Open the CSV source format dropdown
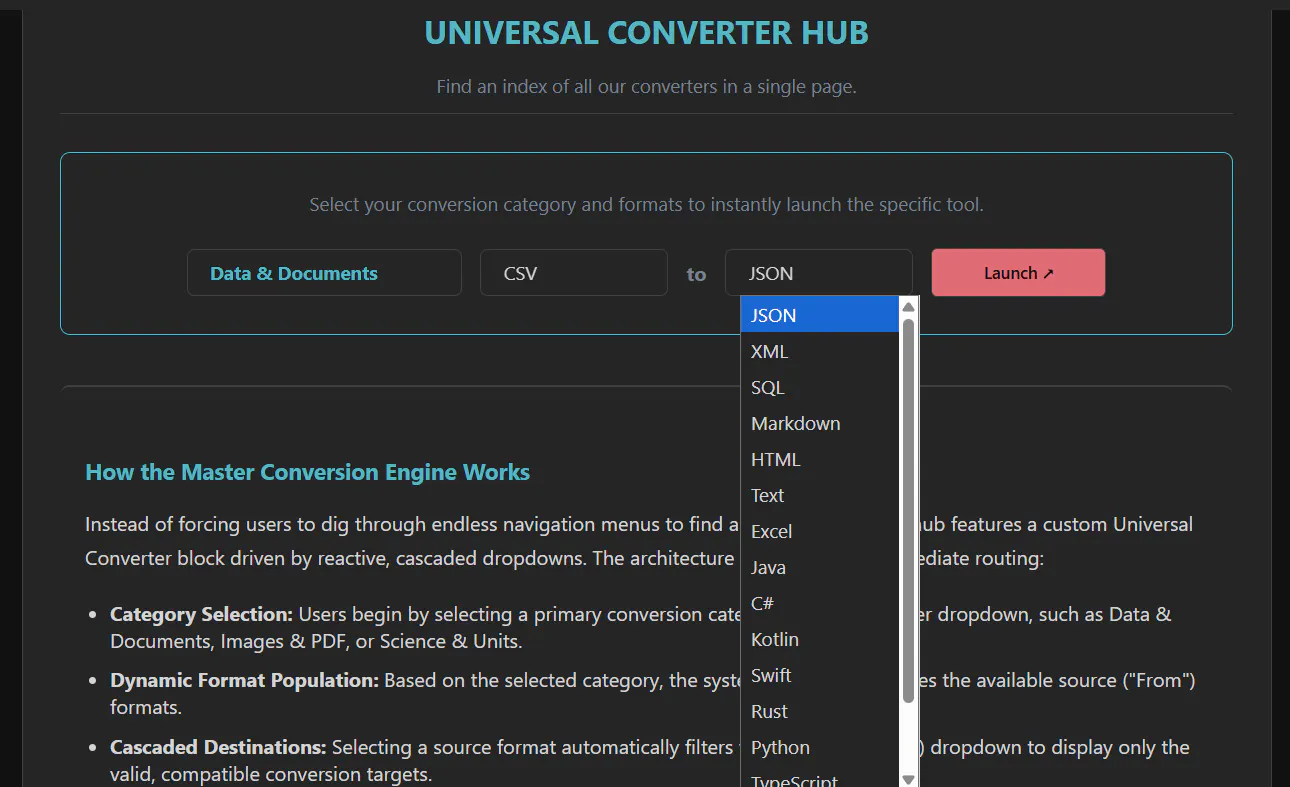This screenshot has height=787, width=1290. point(574,273)
